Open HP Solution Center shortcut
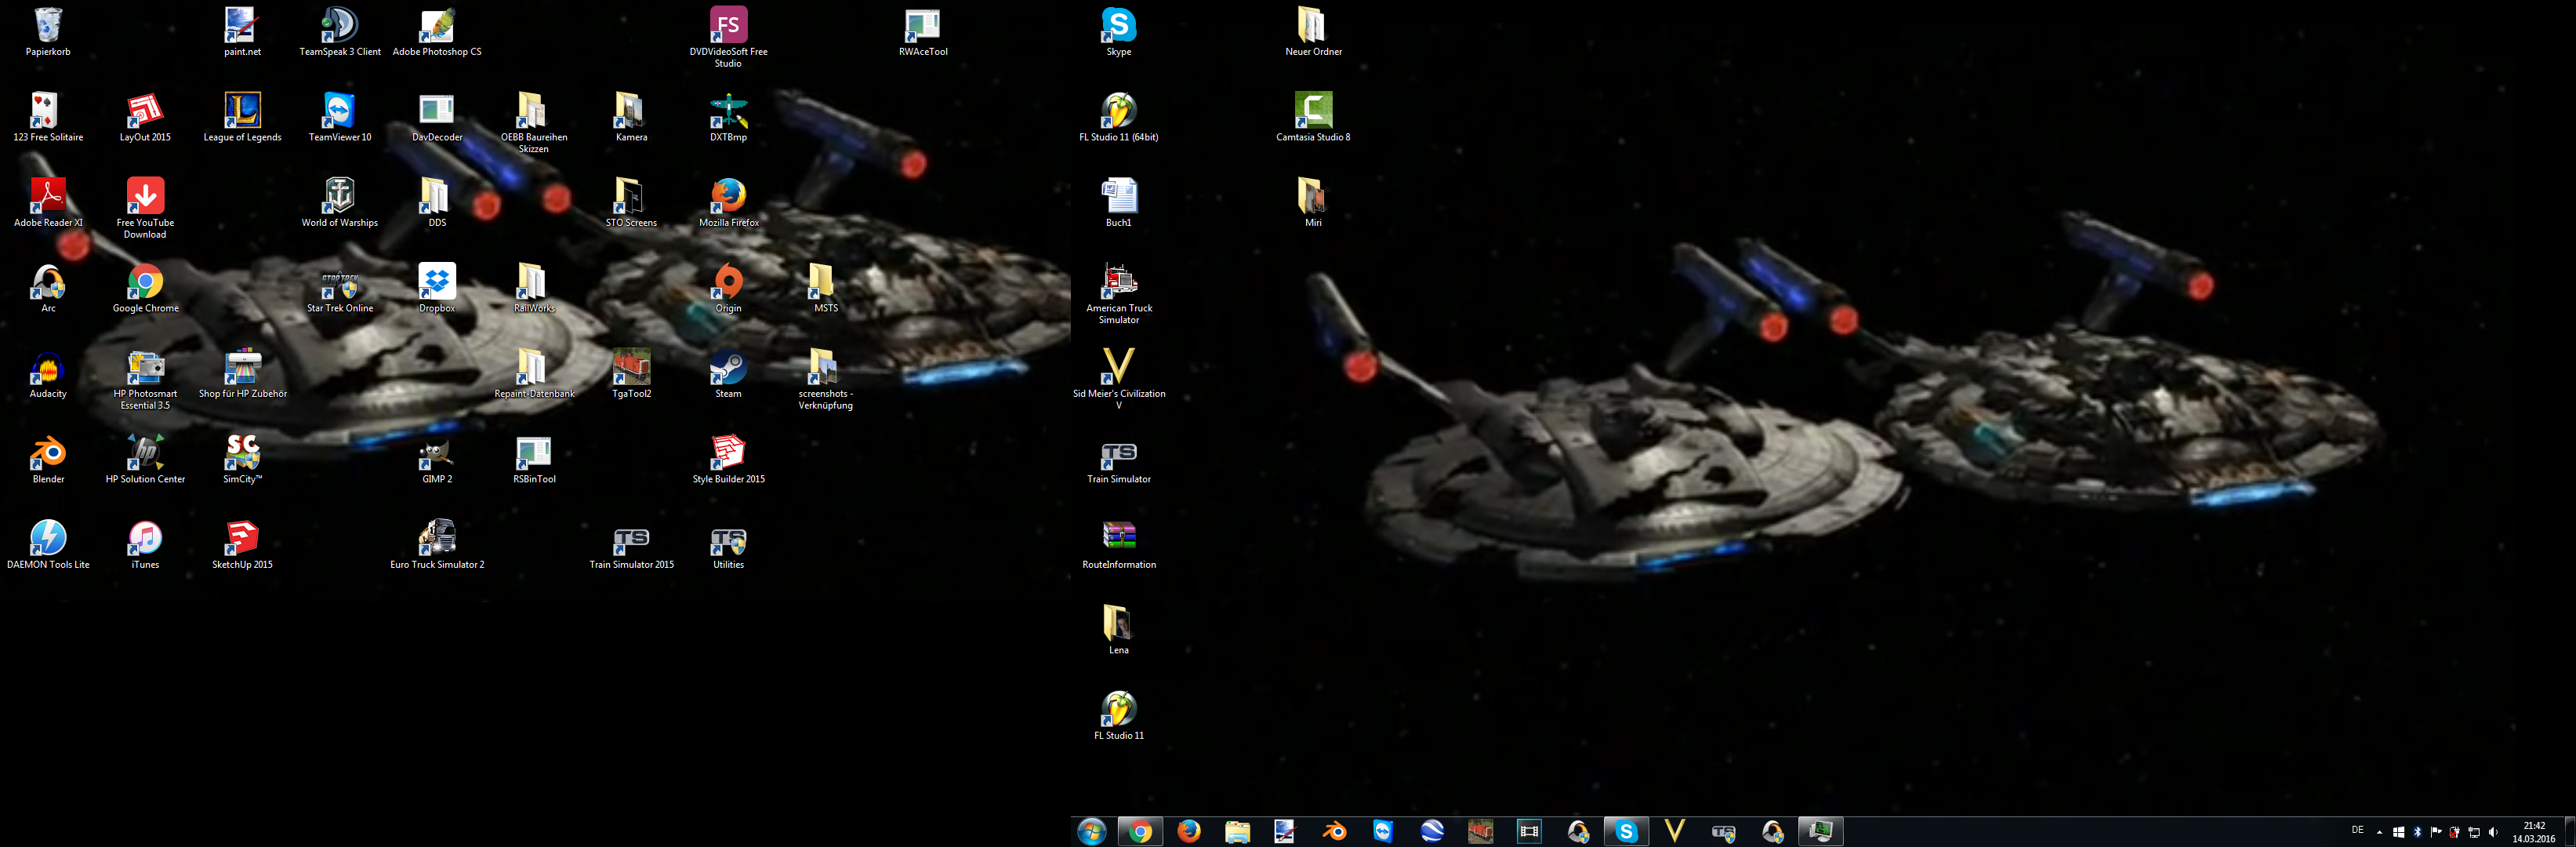Screen dimensions: 2576x847 tap(145, 459)
